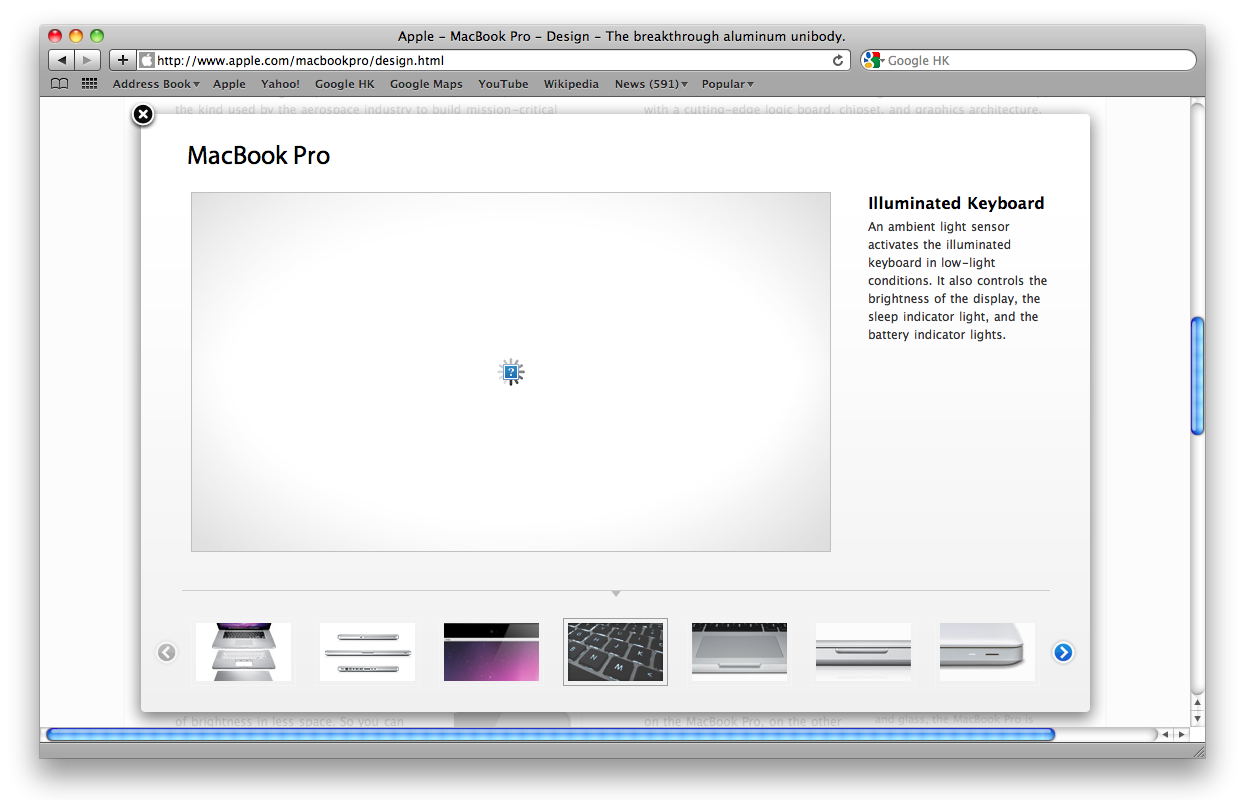Click the vertical scrollbar thumb

click(1197, 375)
